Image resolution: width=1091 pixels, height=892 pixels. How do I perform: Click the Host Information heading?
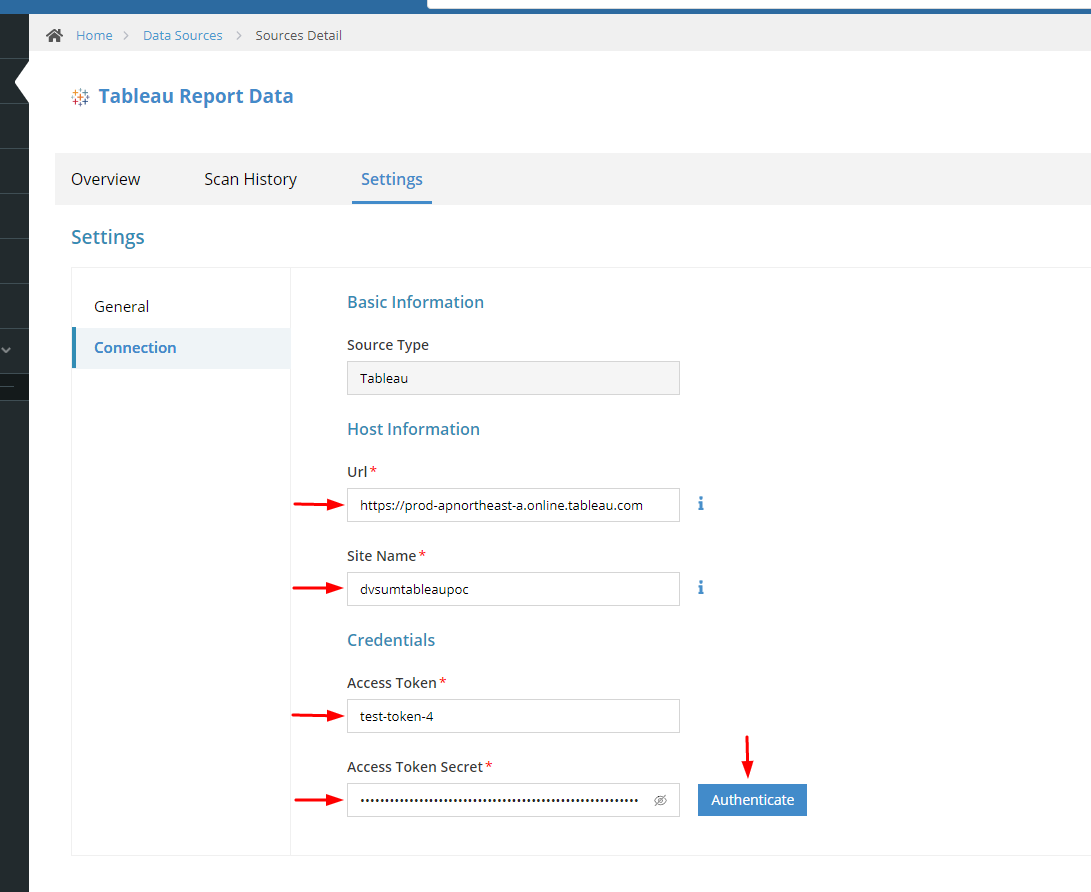pyautogui.click(x=413, y=429)
